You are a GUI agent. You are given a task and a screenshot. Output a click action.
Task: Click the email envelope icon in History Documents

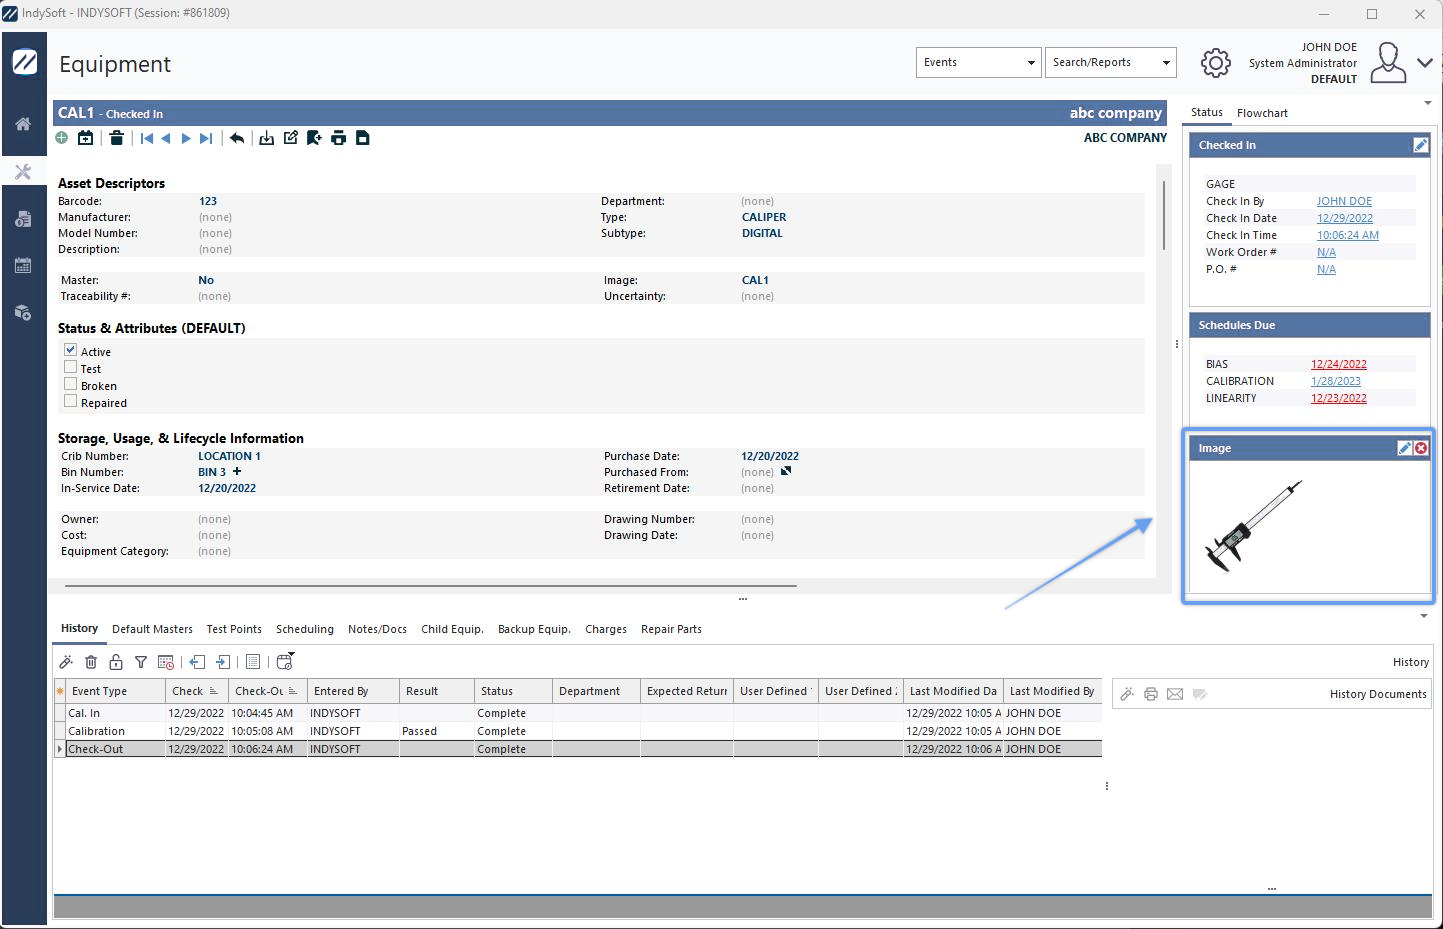point(1175,694)
